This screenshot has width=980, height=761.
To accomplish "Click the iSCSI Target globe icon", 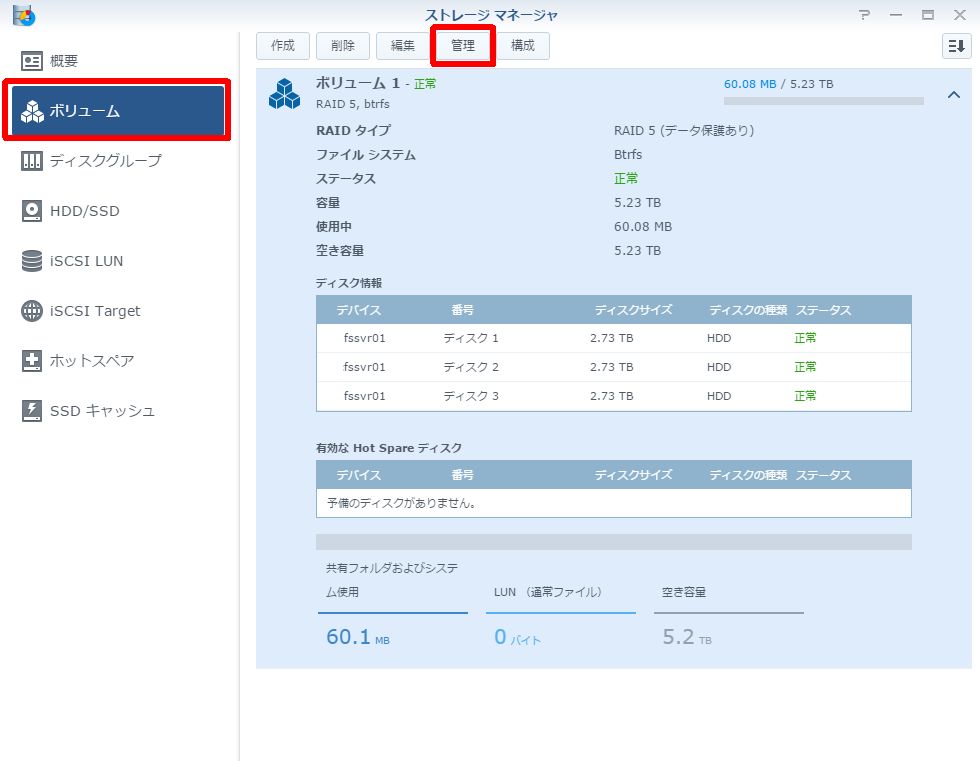I will [32, 311].
